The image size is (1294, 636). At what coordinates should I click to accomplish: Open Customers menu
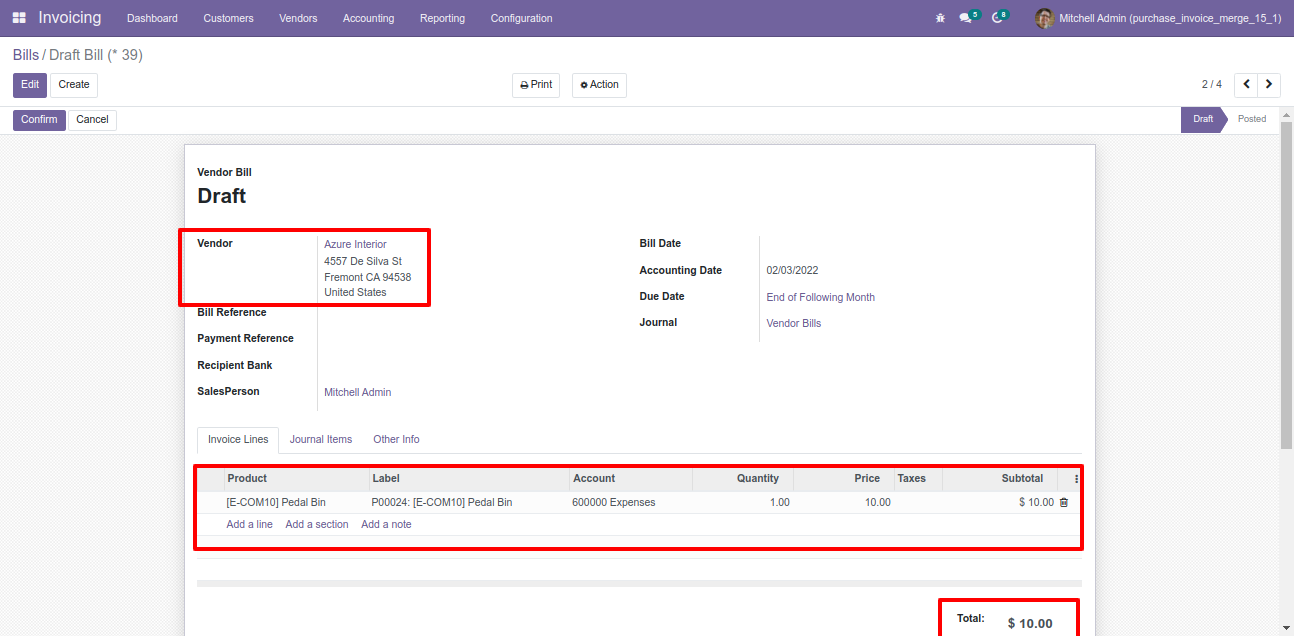(x=228, y=18)
